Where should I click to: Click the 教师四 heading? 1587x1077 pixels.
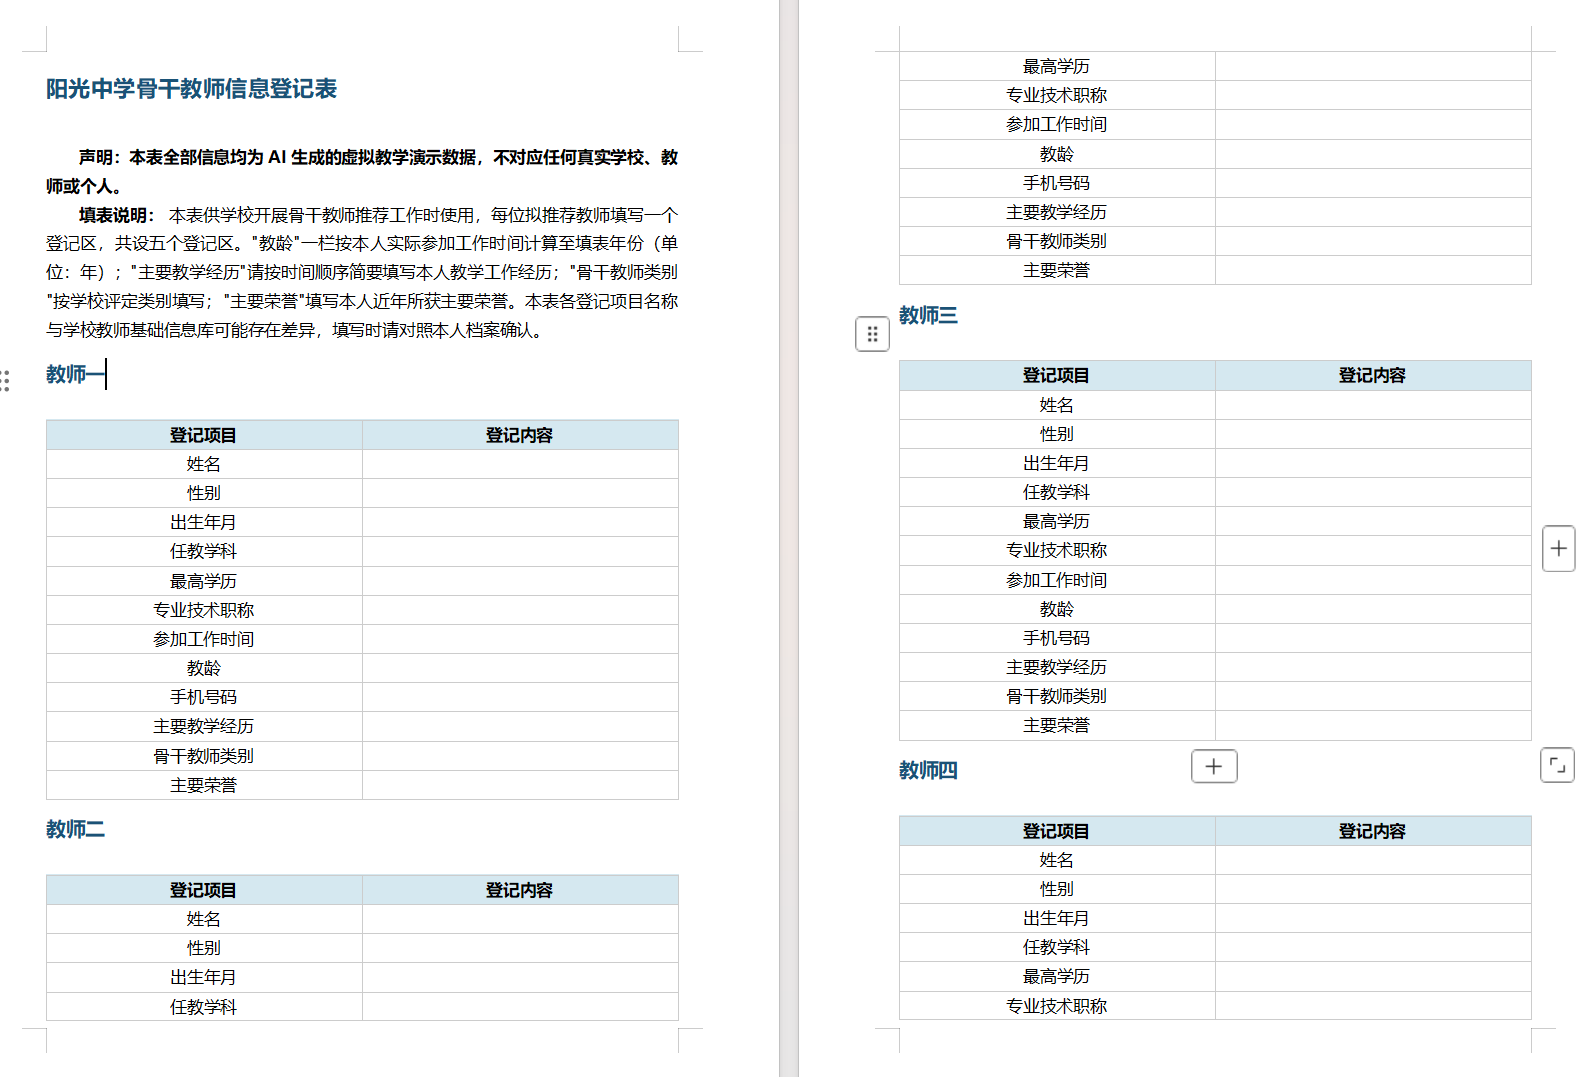click(928, 770)
